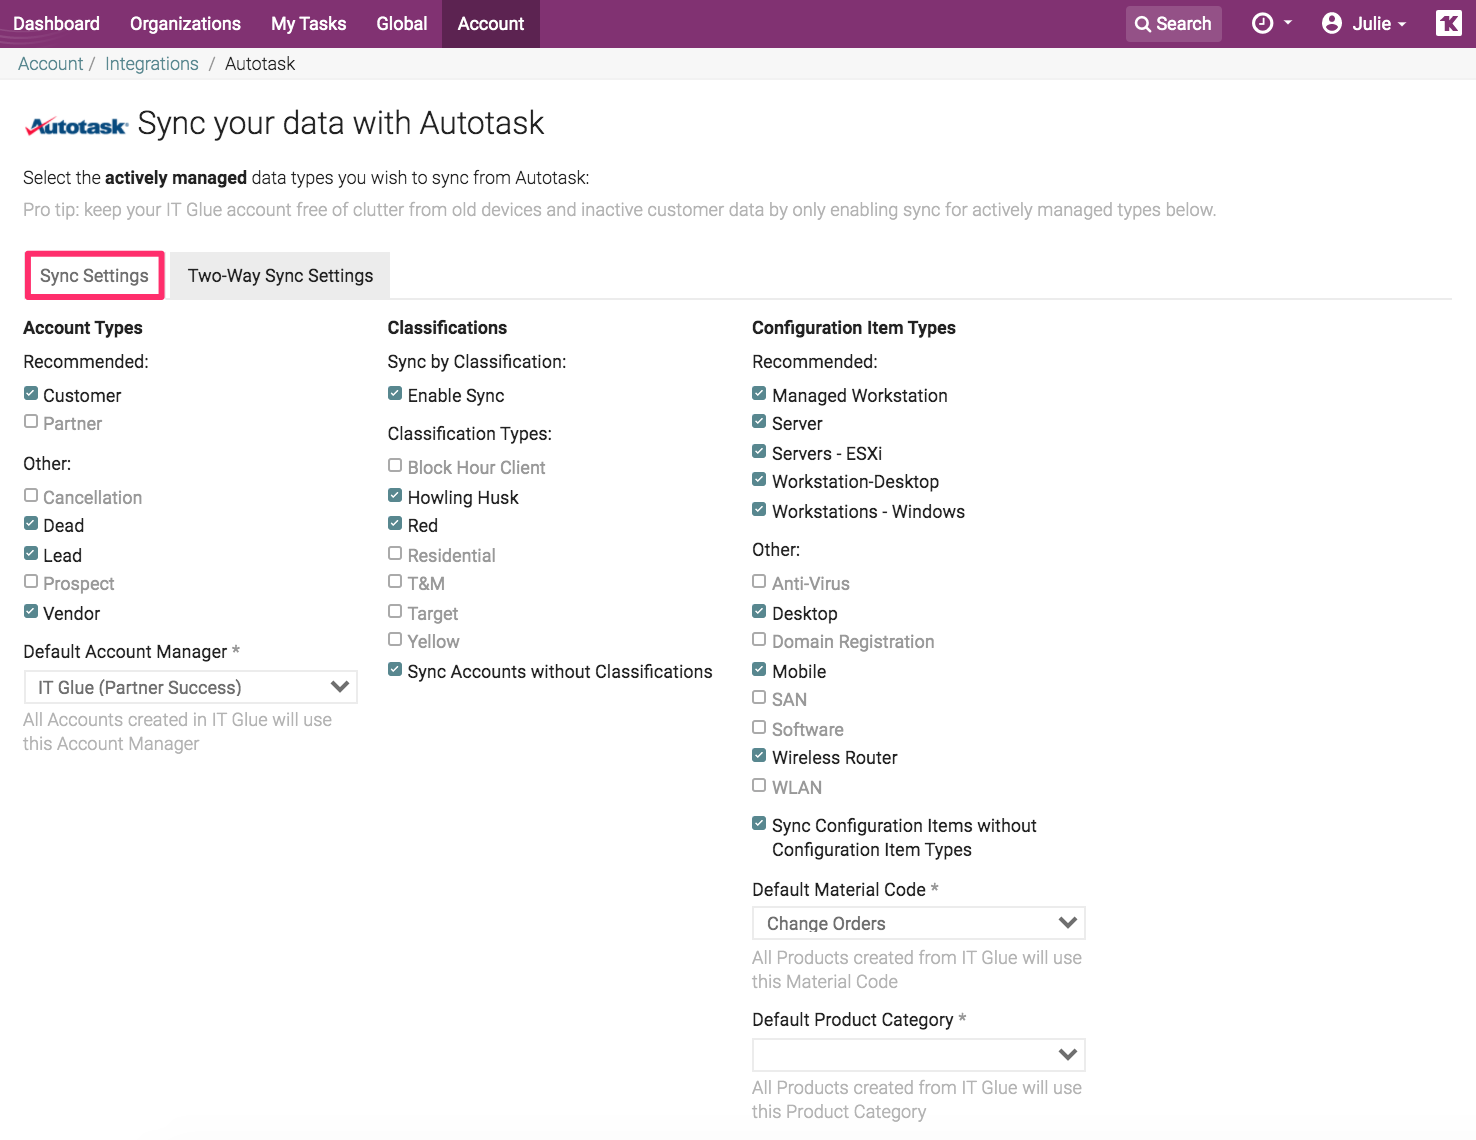Switch to the Sync Settings tab

point(94,275)
